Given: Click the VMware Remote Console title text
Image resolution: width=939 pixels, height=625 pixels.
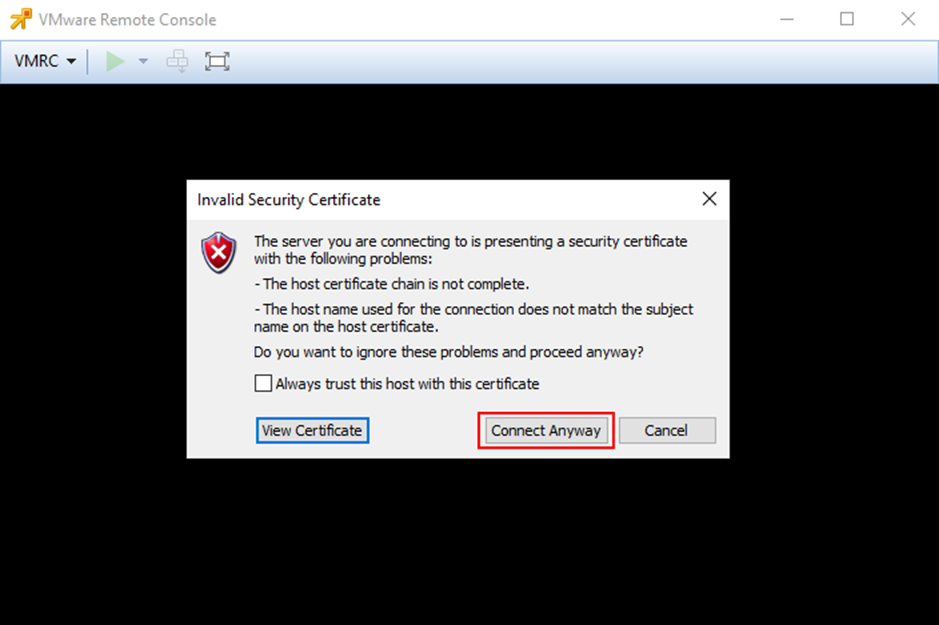Looking at the screenshot, I should 127,20.
